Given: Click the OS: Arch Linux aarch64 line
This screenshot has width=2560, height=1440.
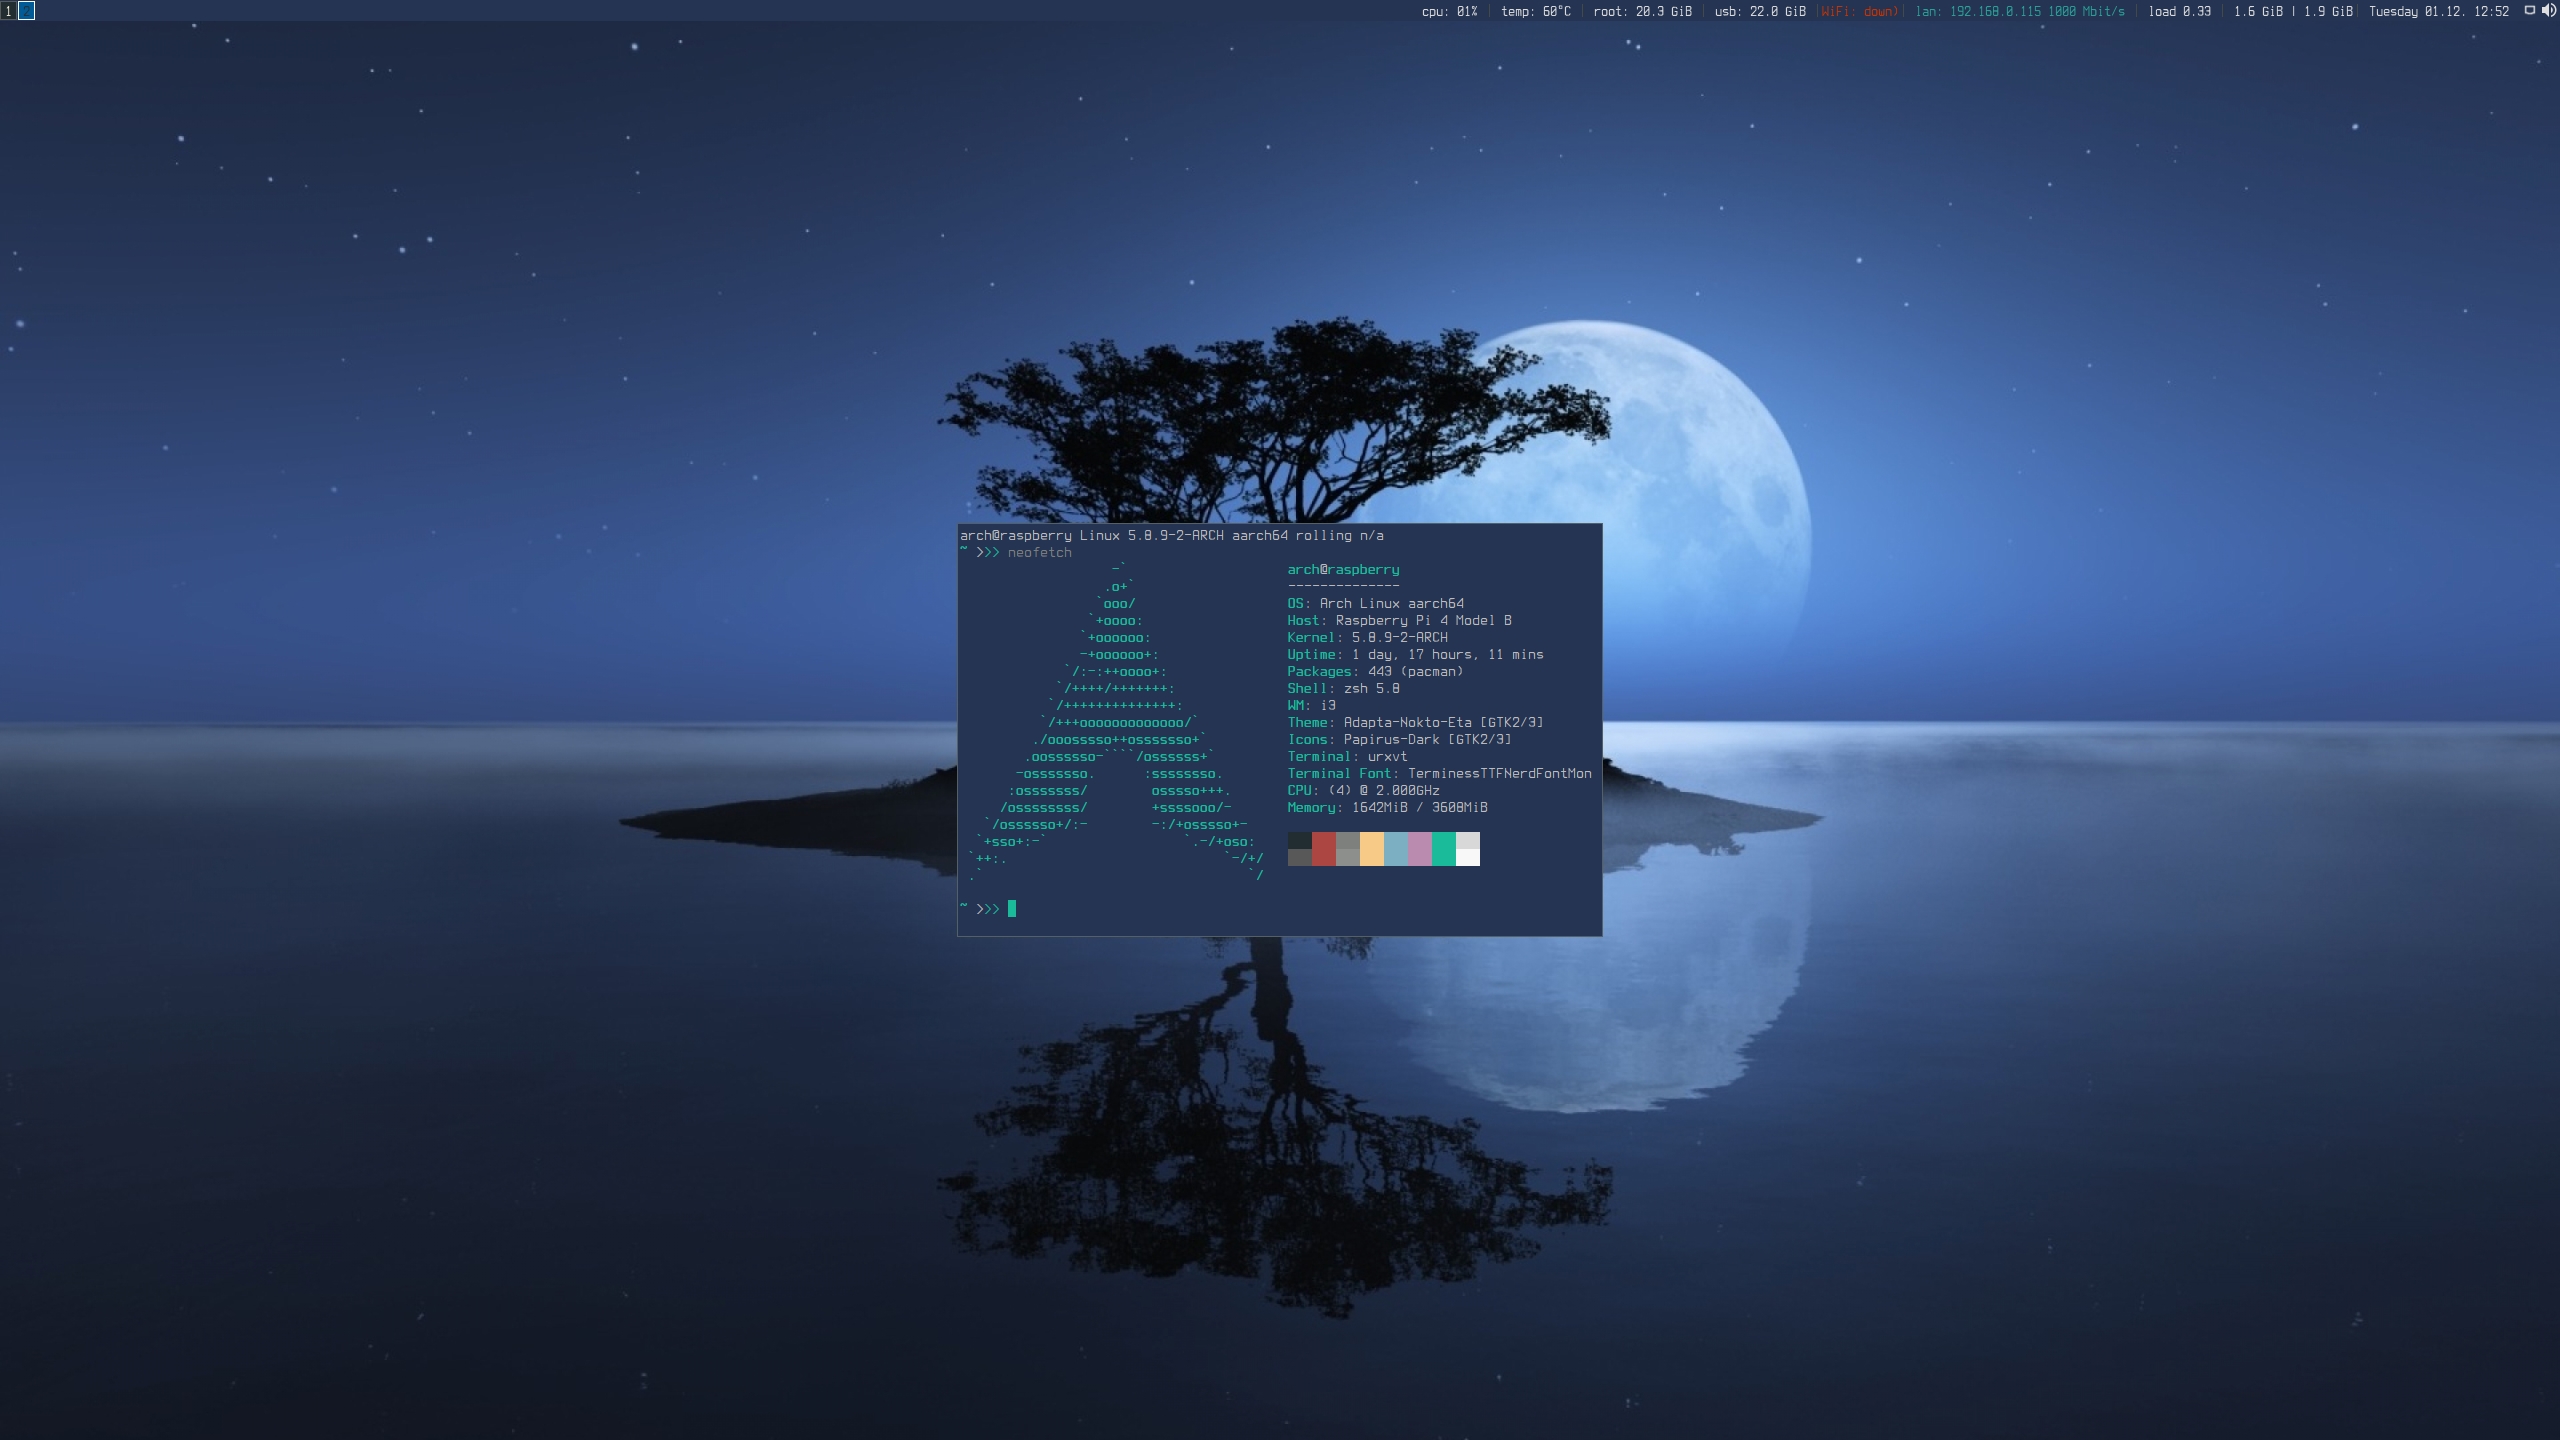Looking at the screenshot, I should 1376,604.
